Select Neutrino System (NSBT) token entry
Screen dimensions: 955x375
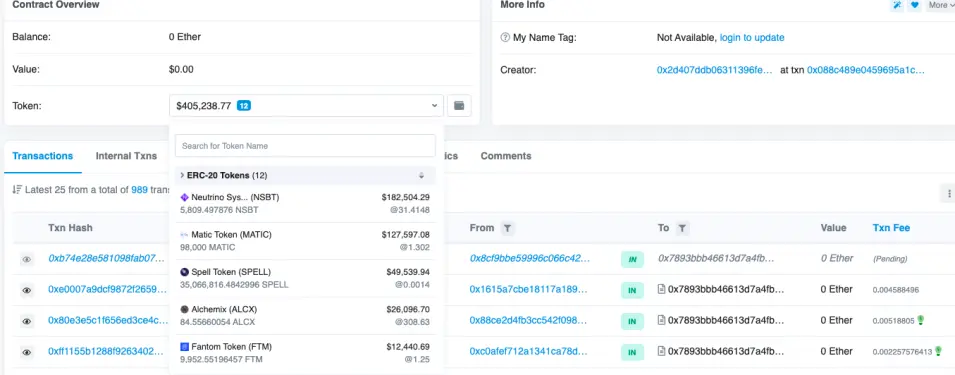(x=305, y=203)
